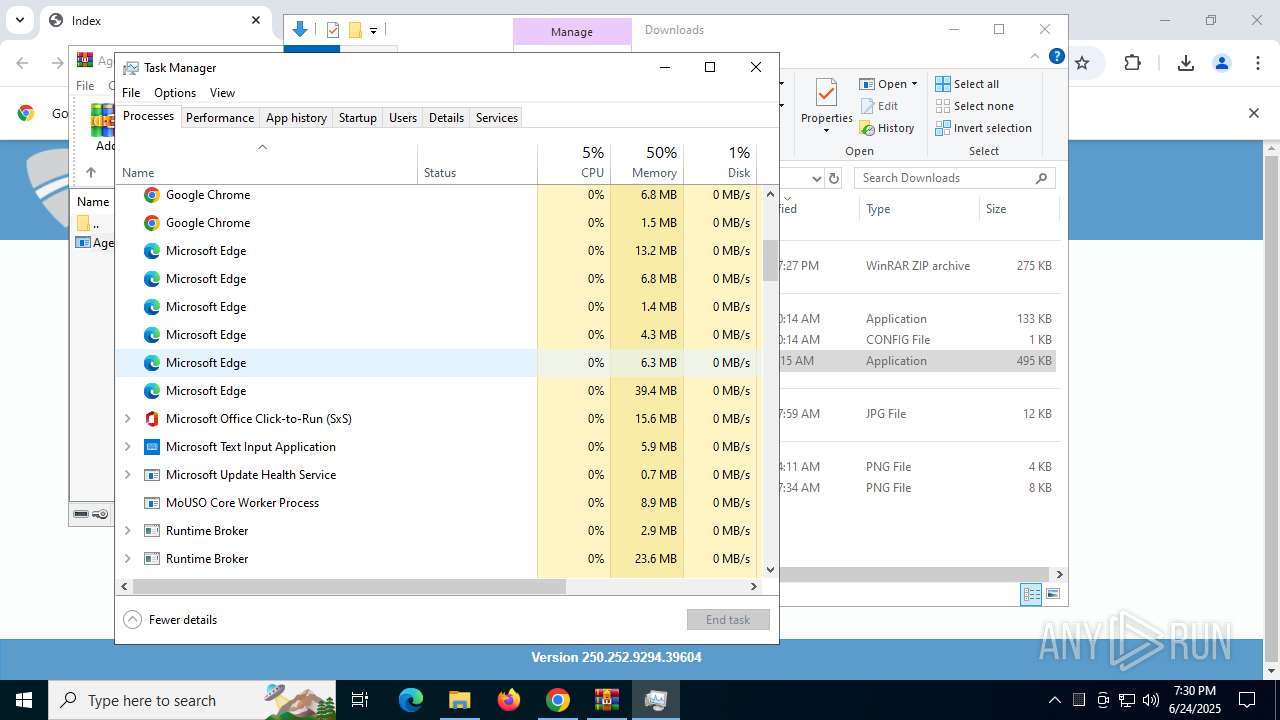The image size is (1280, 720).
Task: Open Firefox from taskbar
Action: pyautogui.click(x=509, y=700)
